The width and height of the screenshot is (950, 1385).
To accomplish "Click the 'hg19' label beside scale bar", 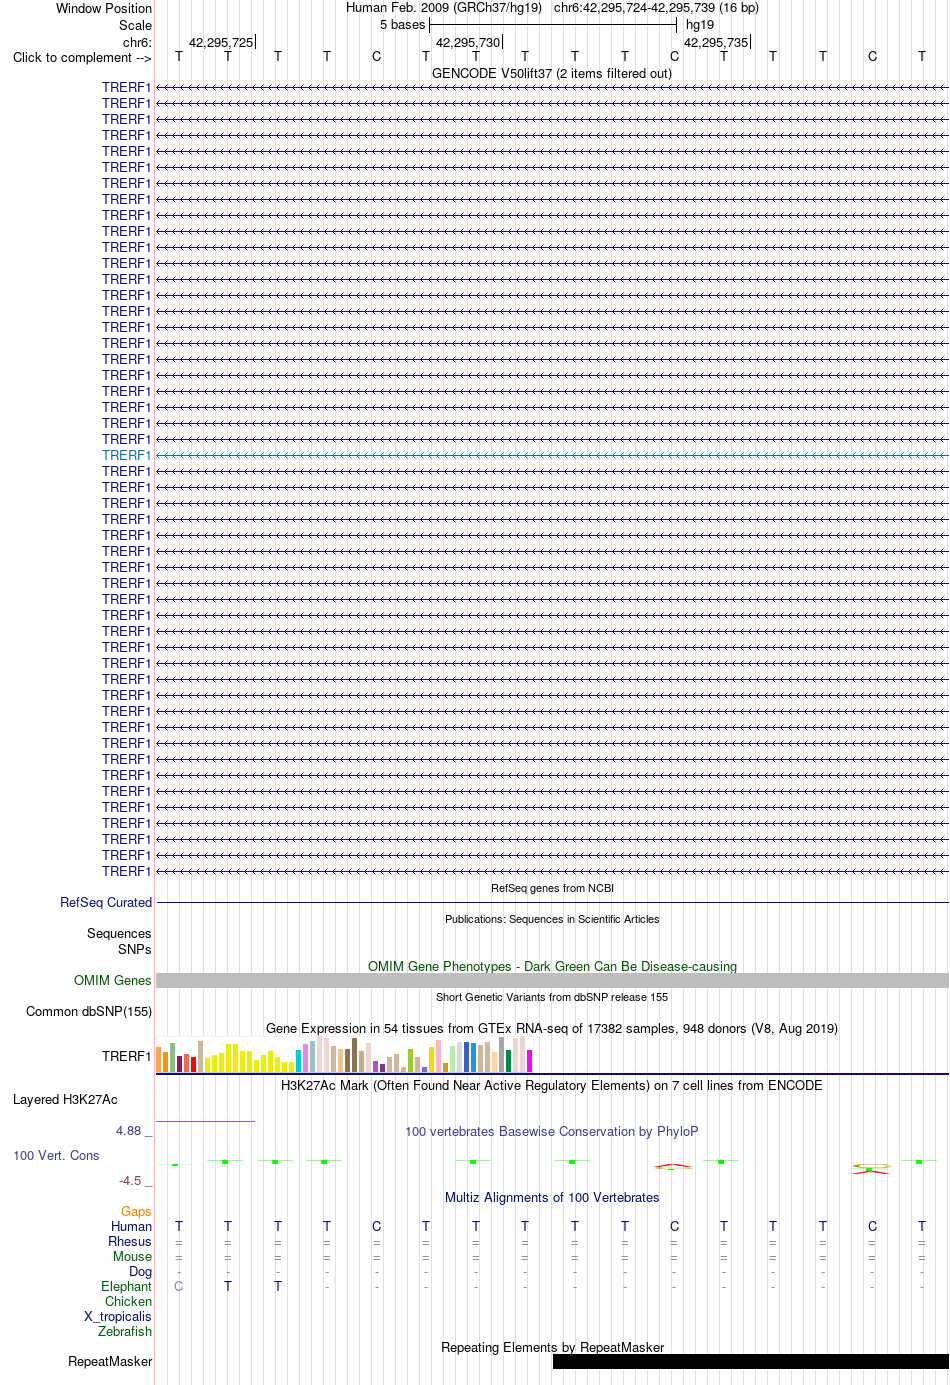I will coord(700,25).
